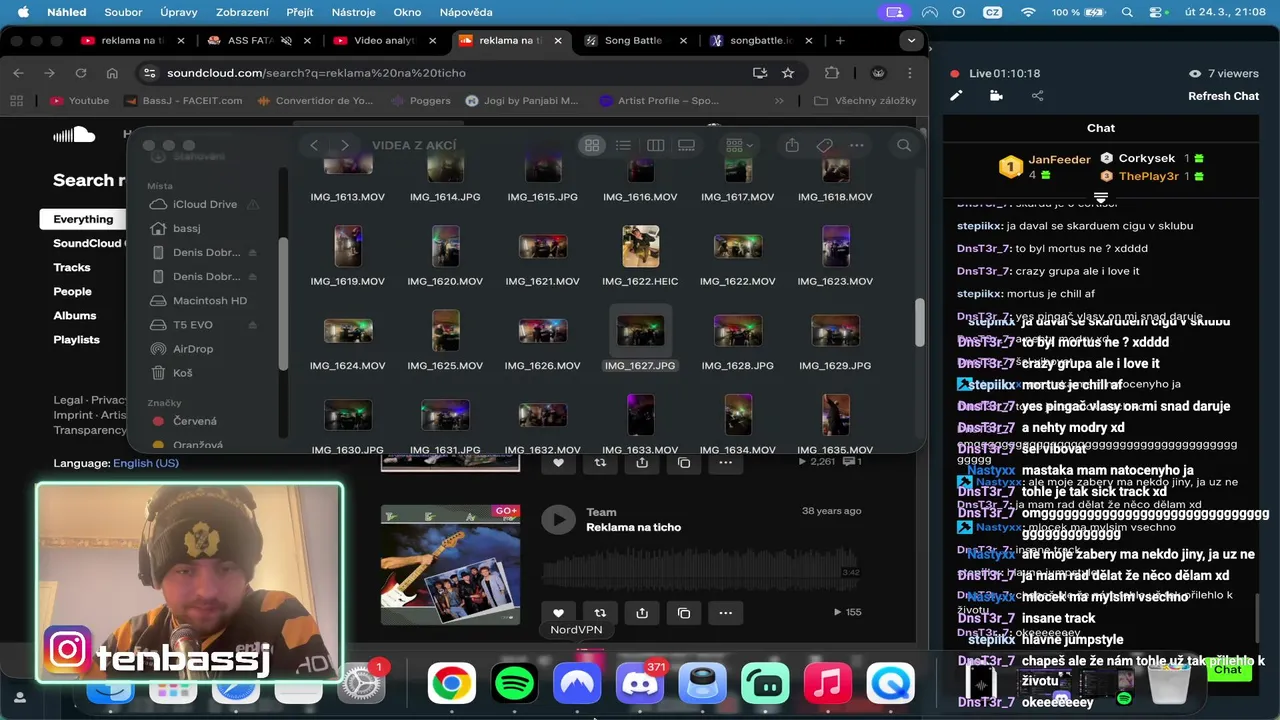Open Všechny záložky bookmarks folder
The height and width of the screenshot is (720, 1280).
click(x=866, y=101)
